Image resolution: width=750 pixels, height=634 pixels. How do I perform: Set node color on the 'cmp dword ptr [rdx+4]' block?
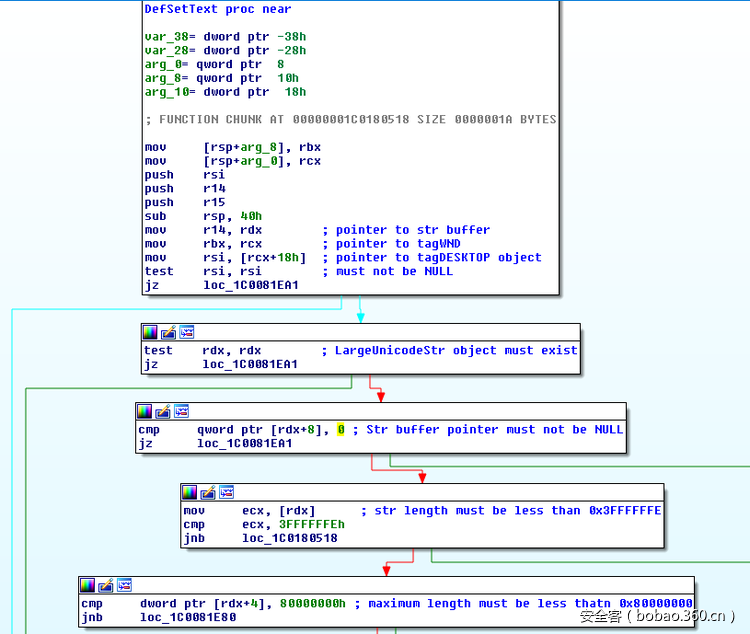(x=88, y=585)
